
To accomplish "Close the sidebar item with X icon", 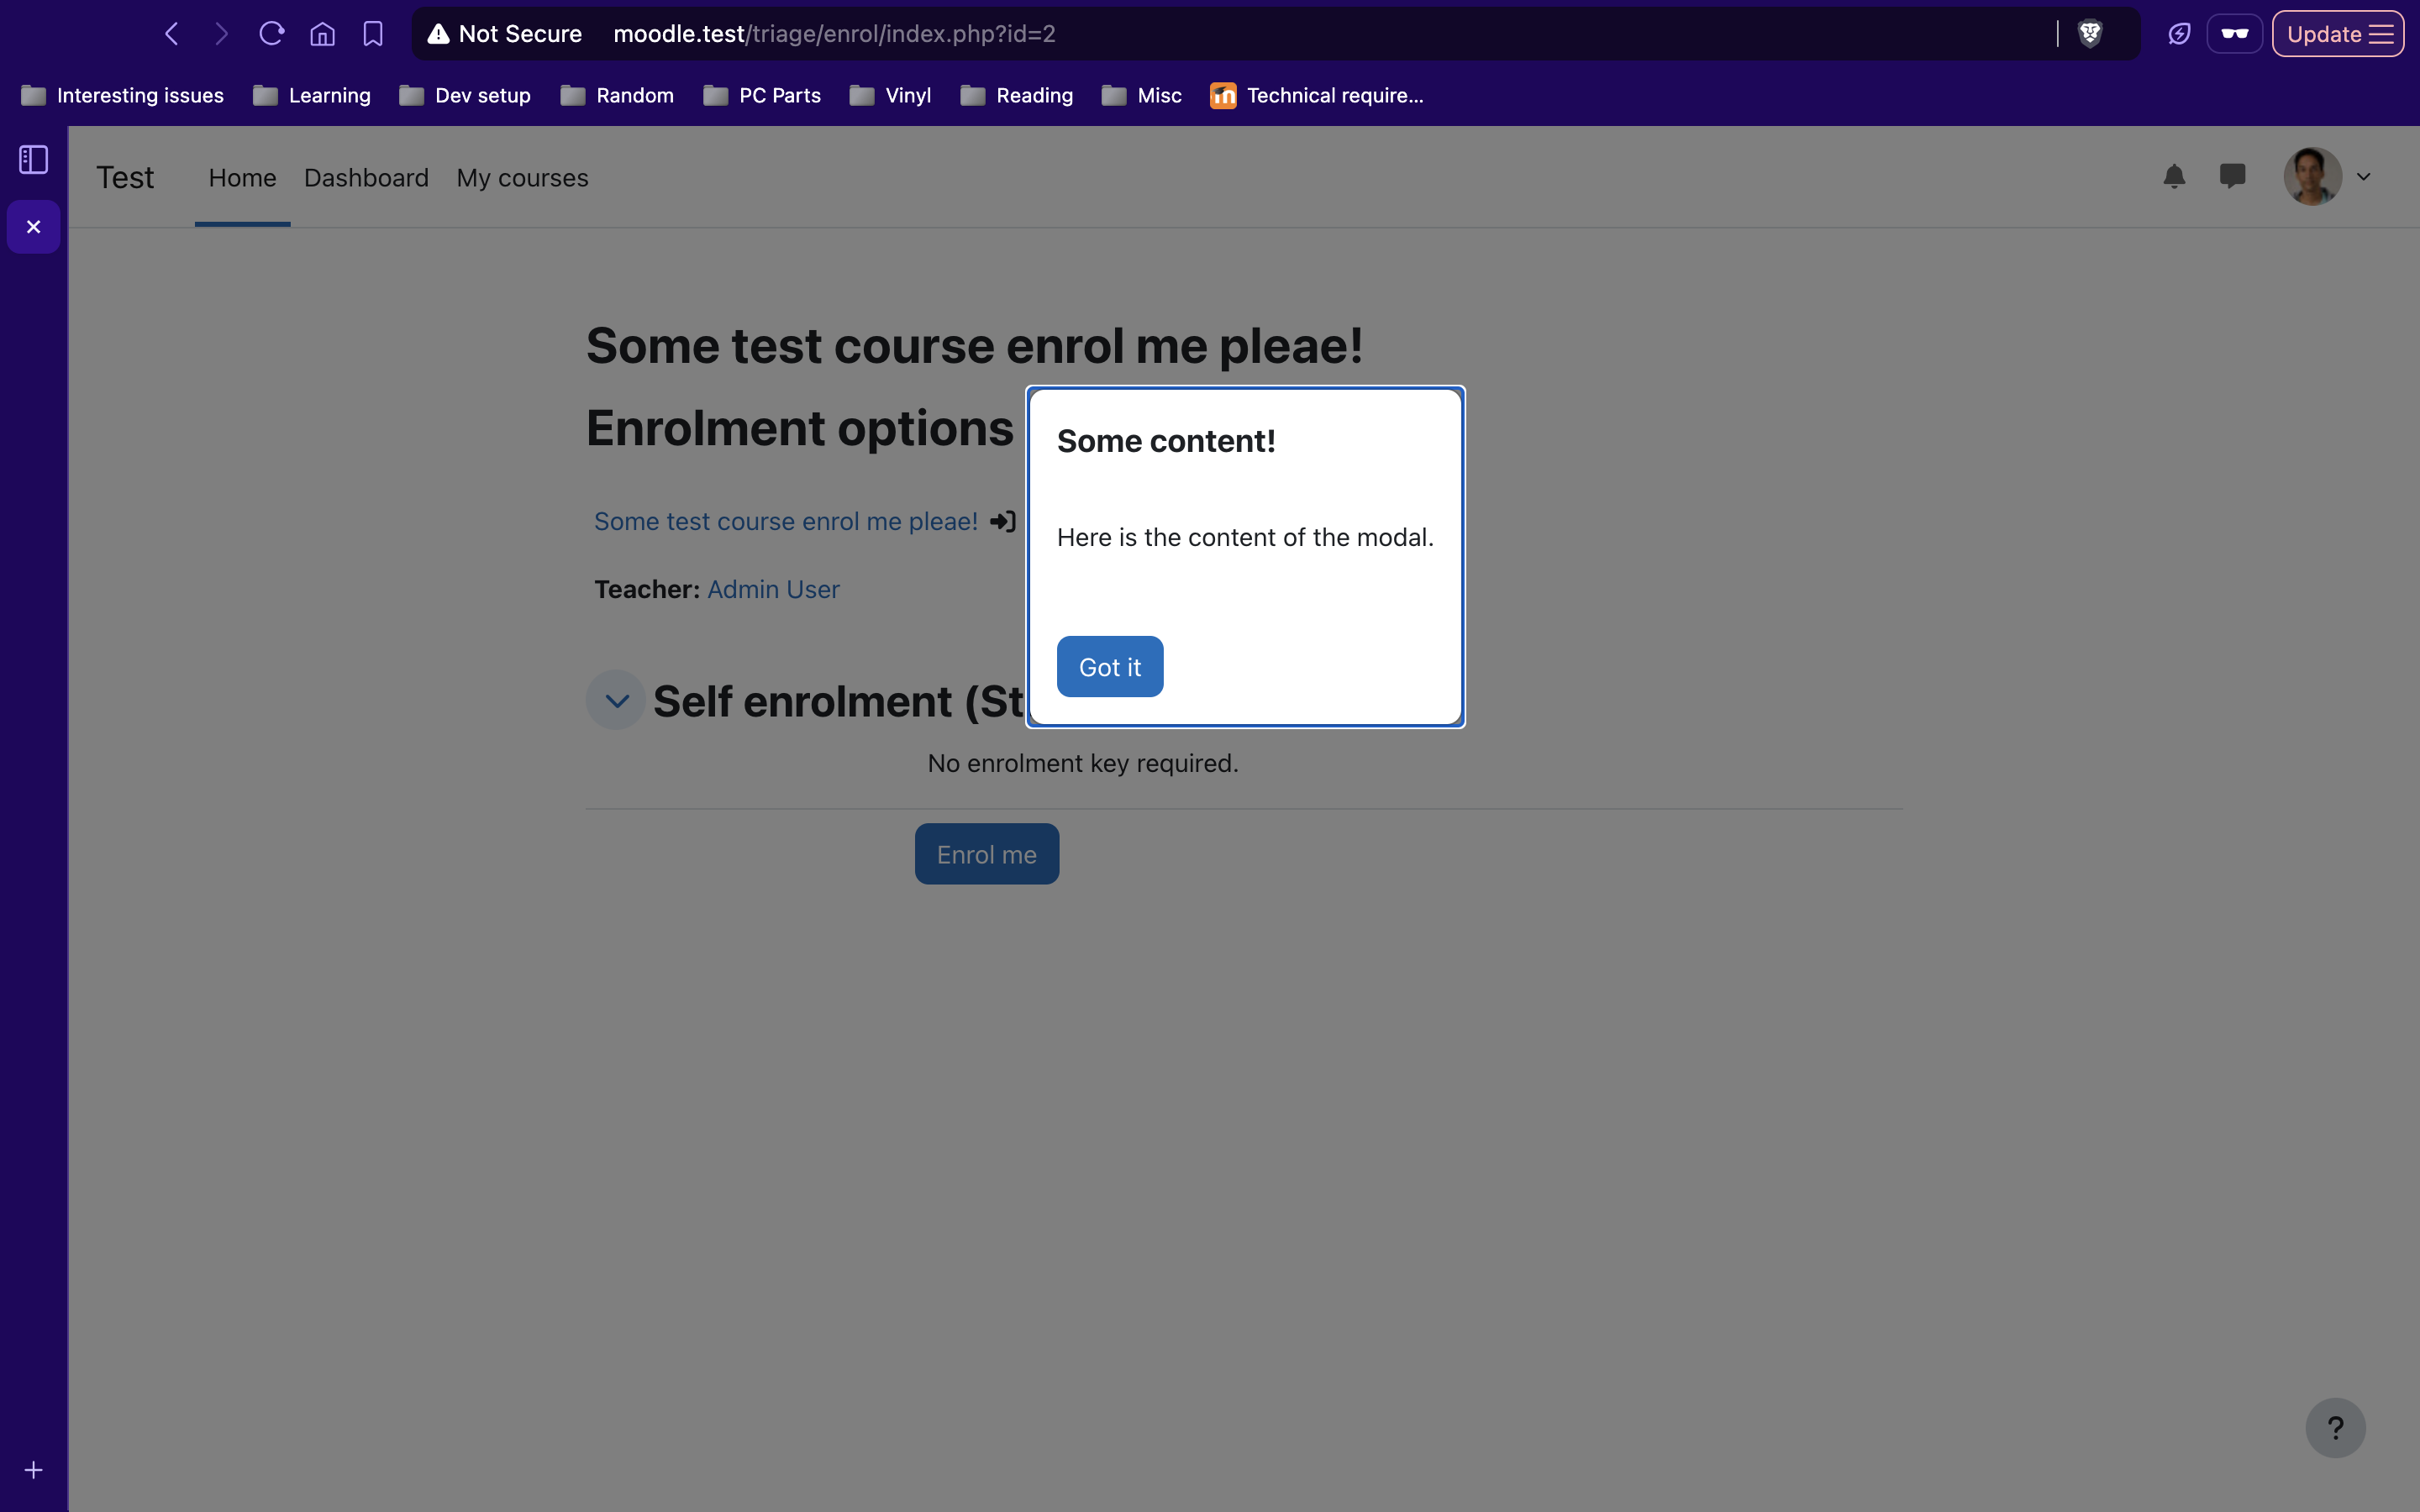I will click(x=33, y=227).
